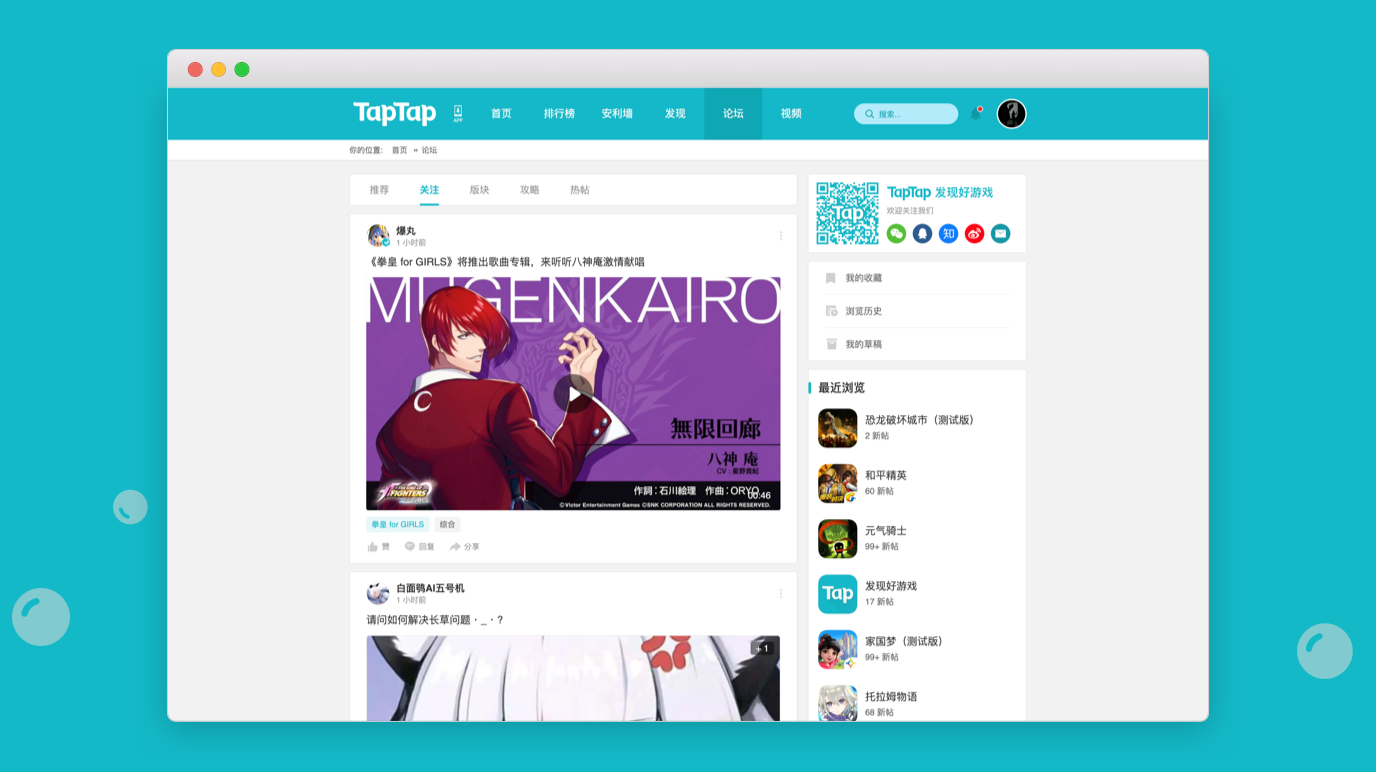Screen dimensions: 1376x772
Task: Click the Zhihu follow icon
Action: (x=948, y=233)
